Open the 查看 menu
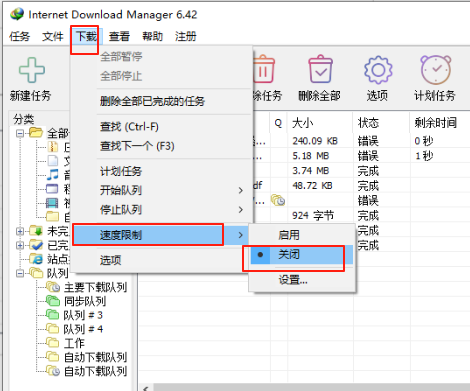This screenshot has width=470, height=391. [x=119, y=36]
